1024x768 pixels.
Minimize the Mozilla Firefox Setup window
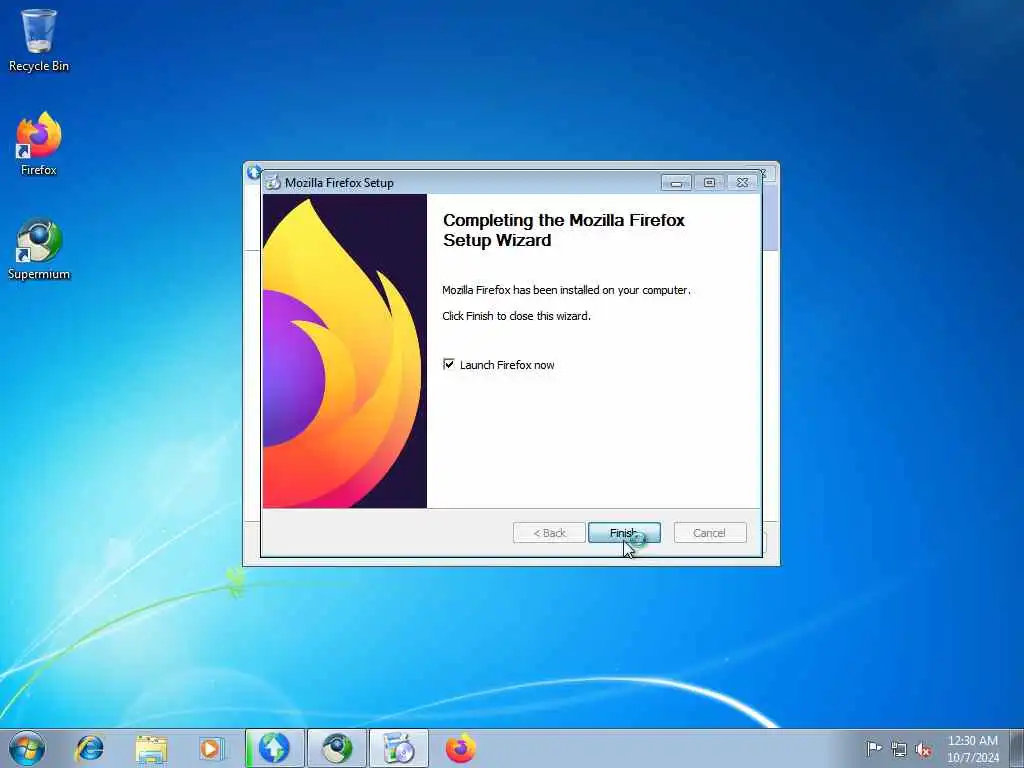click(x=676, y=183)
